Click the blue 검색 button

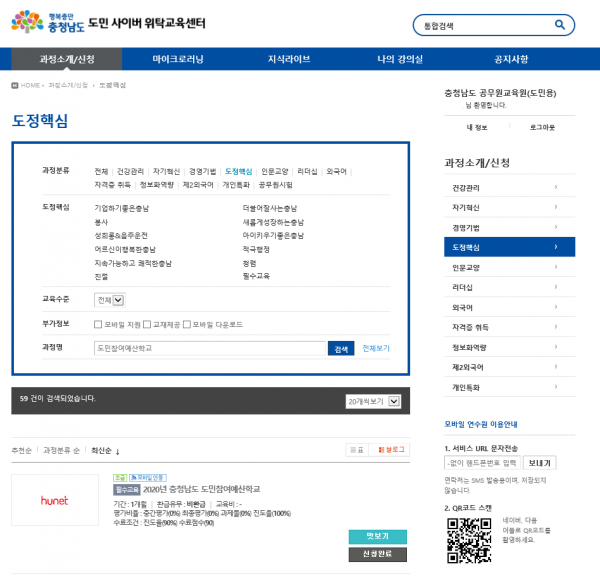(x=341, y=348)
